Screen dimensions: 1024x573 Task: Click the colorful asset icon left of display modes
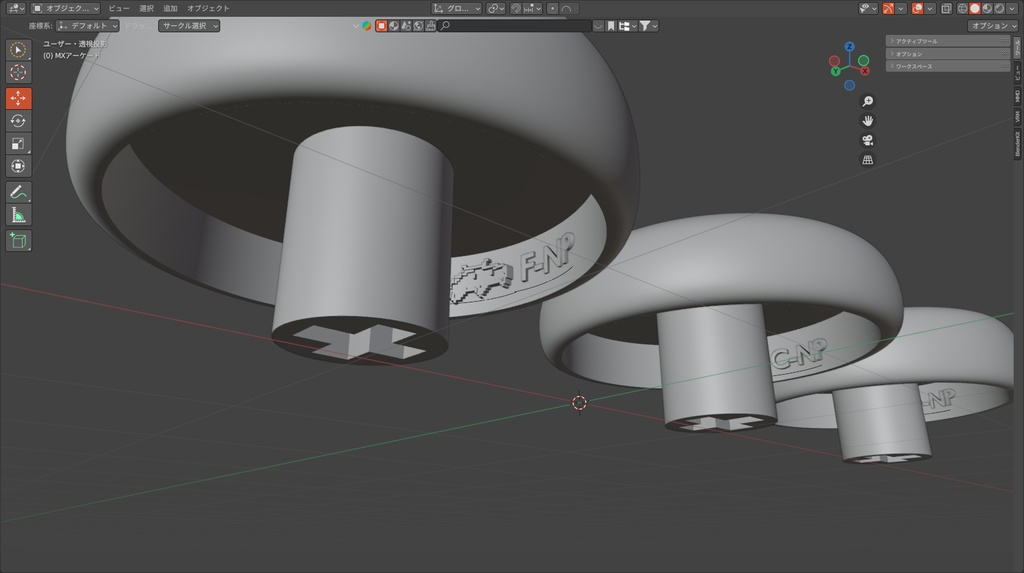[366, 25]
